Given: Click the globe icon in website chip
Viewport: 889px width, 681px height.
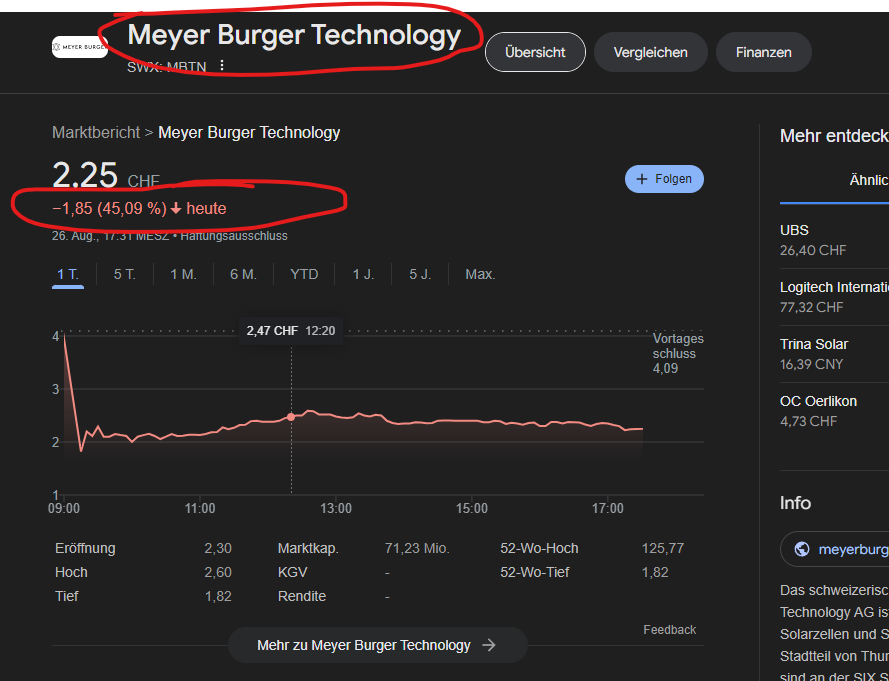Looking at the screenshot, I should [x=802, y=549].
